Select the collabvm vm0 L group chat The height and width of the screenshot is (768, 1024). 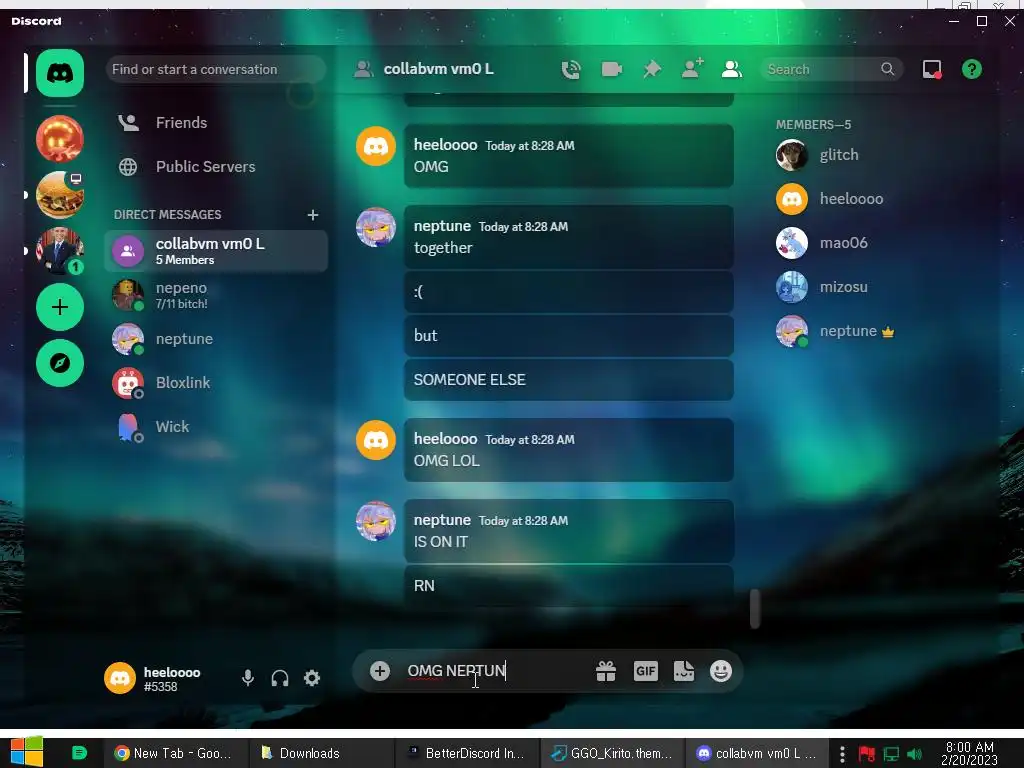[216, 251]
